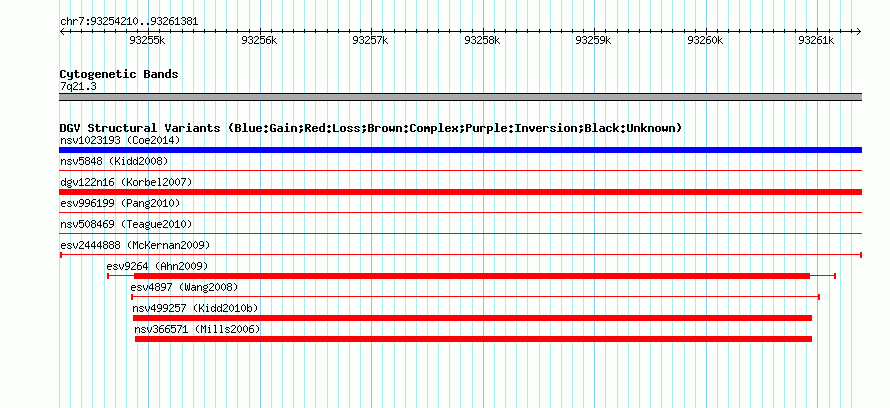
Task: Click the thick red esv9264 loss bar
Action: coord(472,276)
